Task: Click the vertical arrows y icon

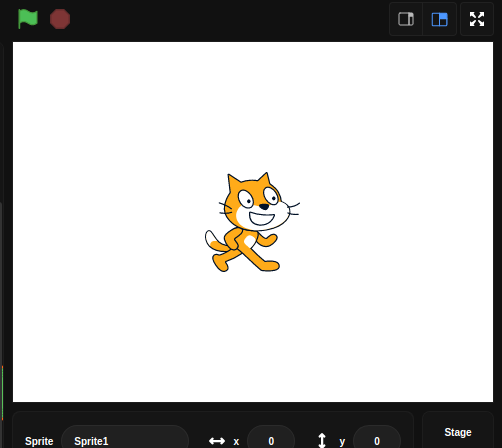Action: click(x=322, y=440)
